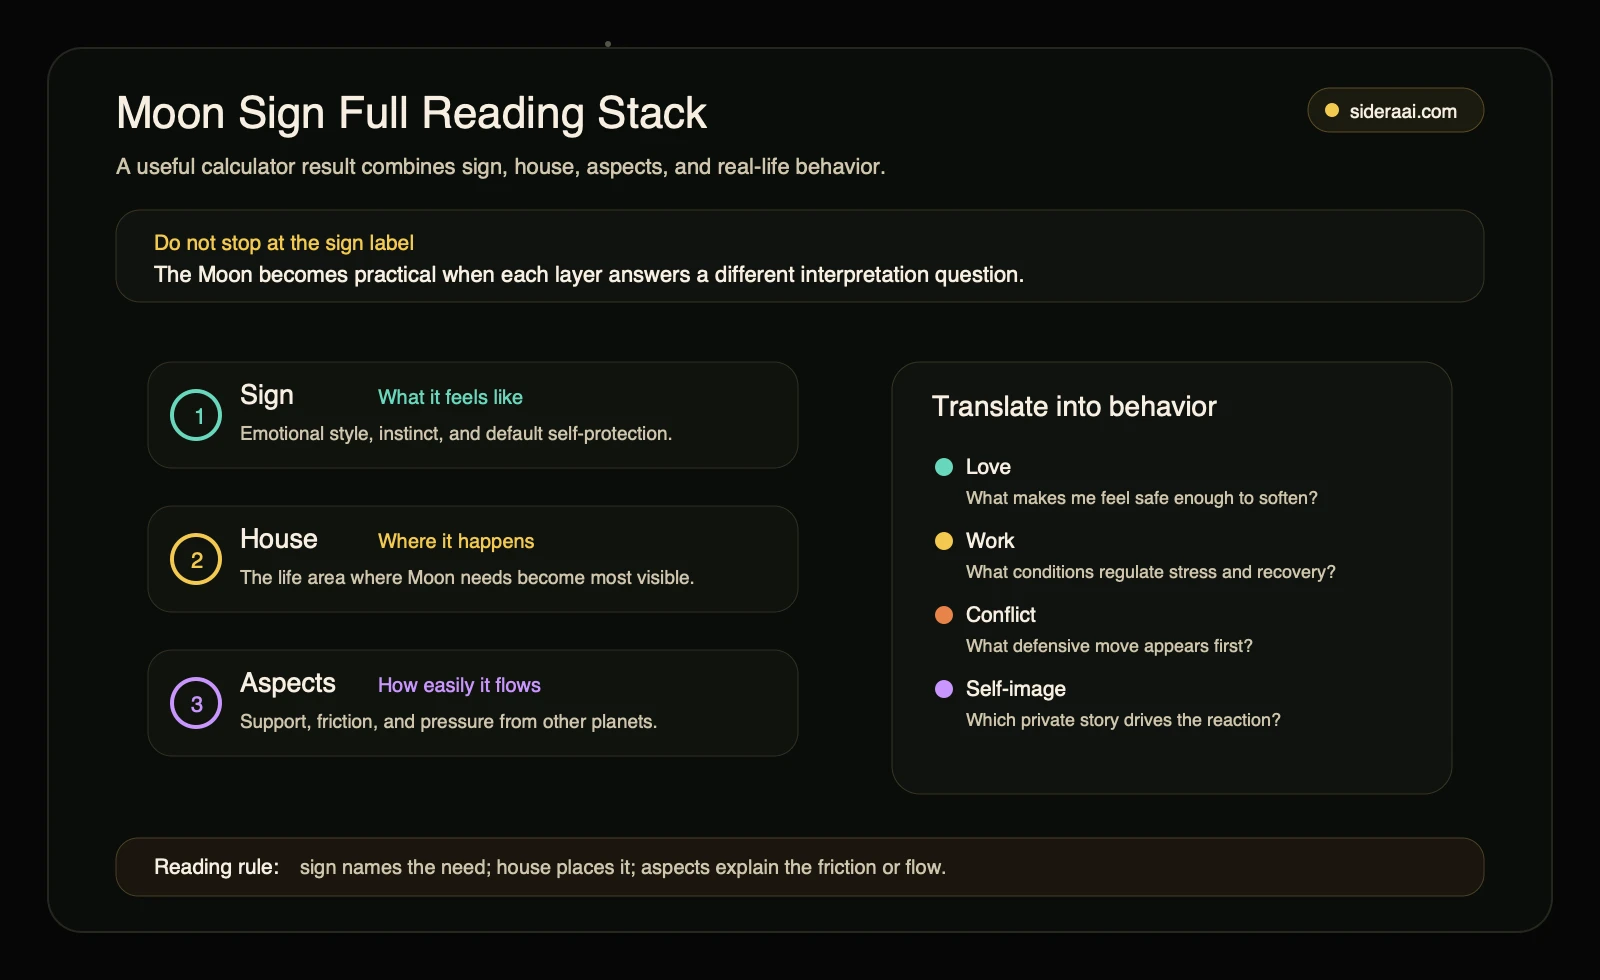Click the yellow dot next to Work
The height and width of the screenshot is (980, 1600).
click(944, 541)
